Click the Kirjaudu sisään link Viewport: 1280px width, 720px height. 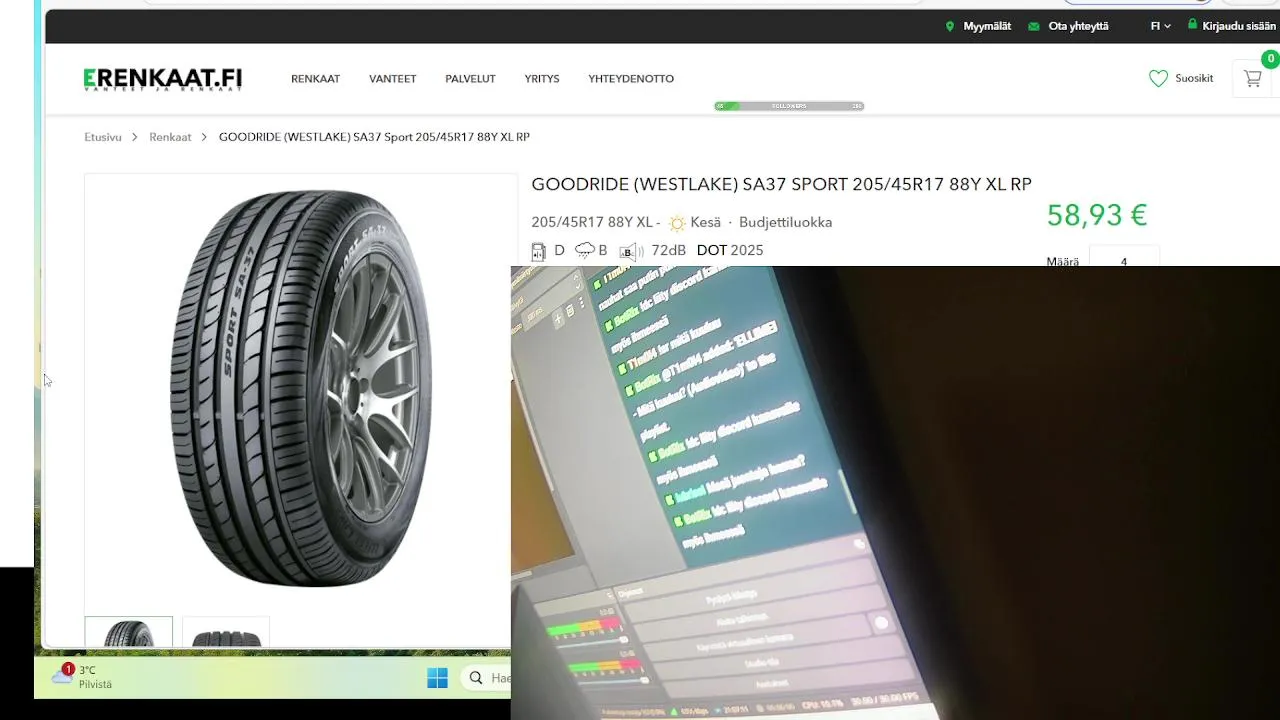coord(1239,26)
